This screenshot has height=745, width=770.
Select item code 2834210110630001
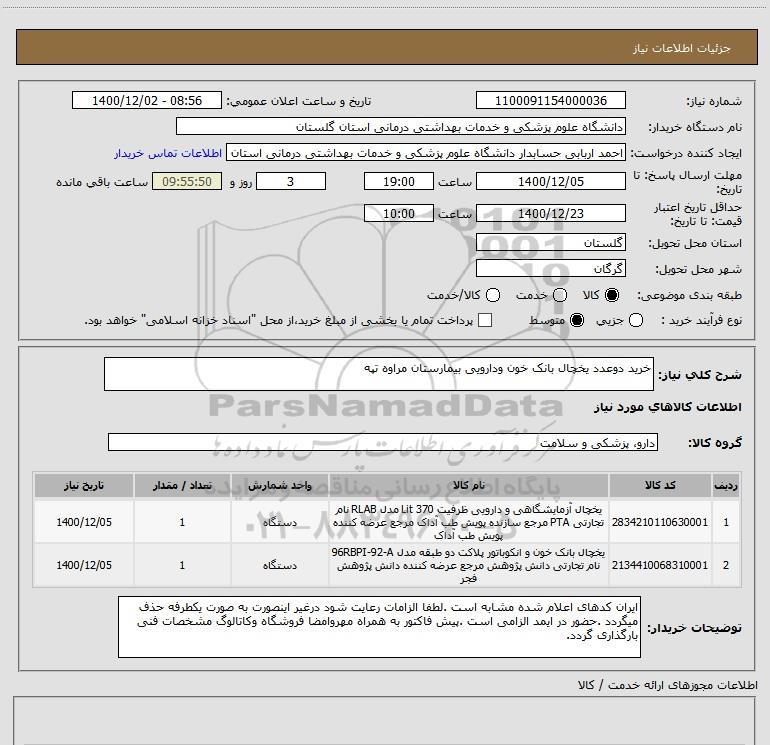[660, 522]
